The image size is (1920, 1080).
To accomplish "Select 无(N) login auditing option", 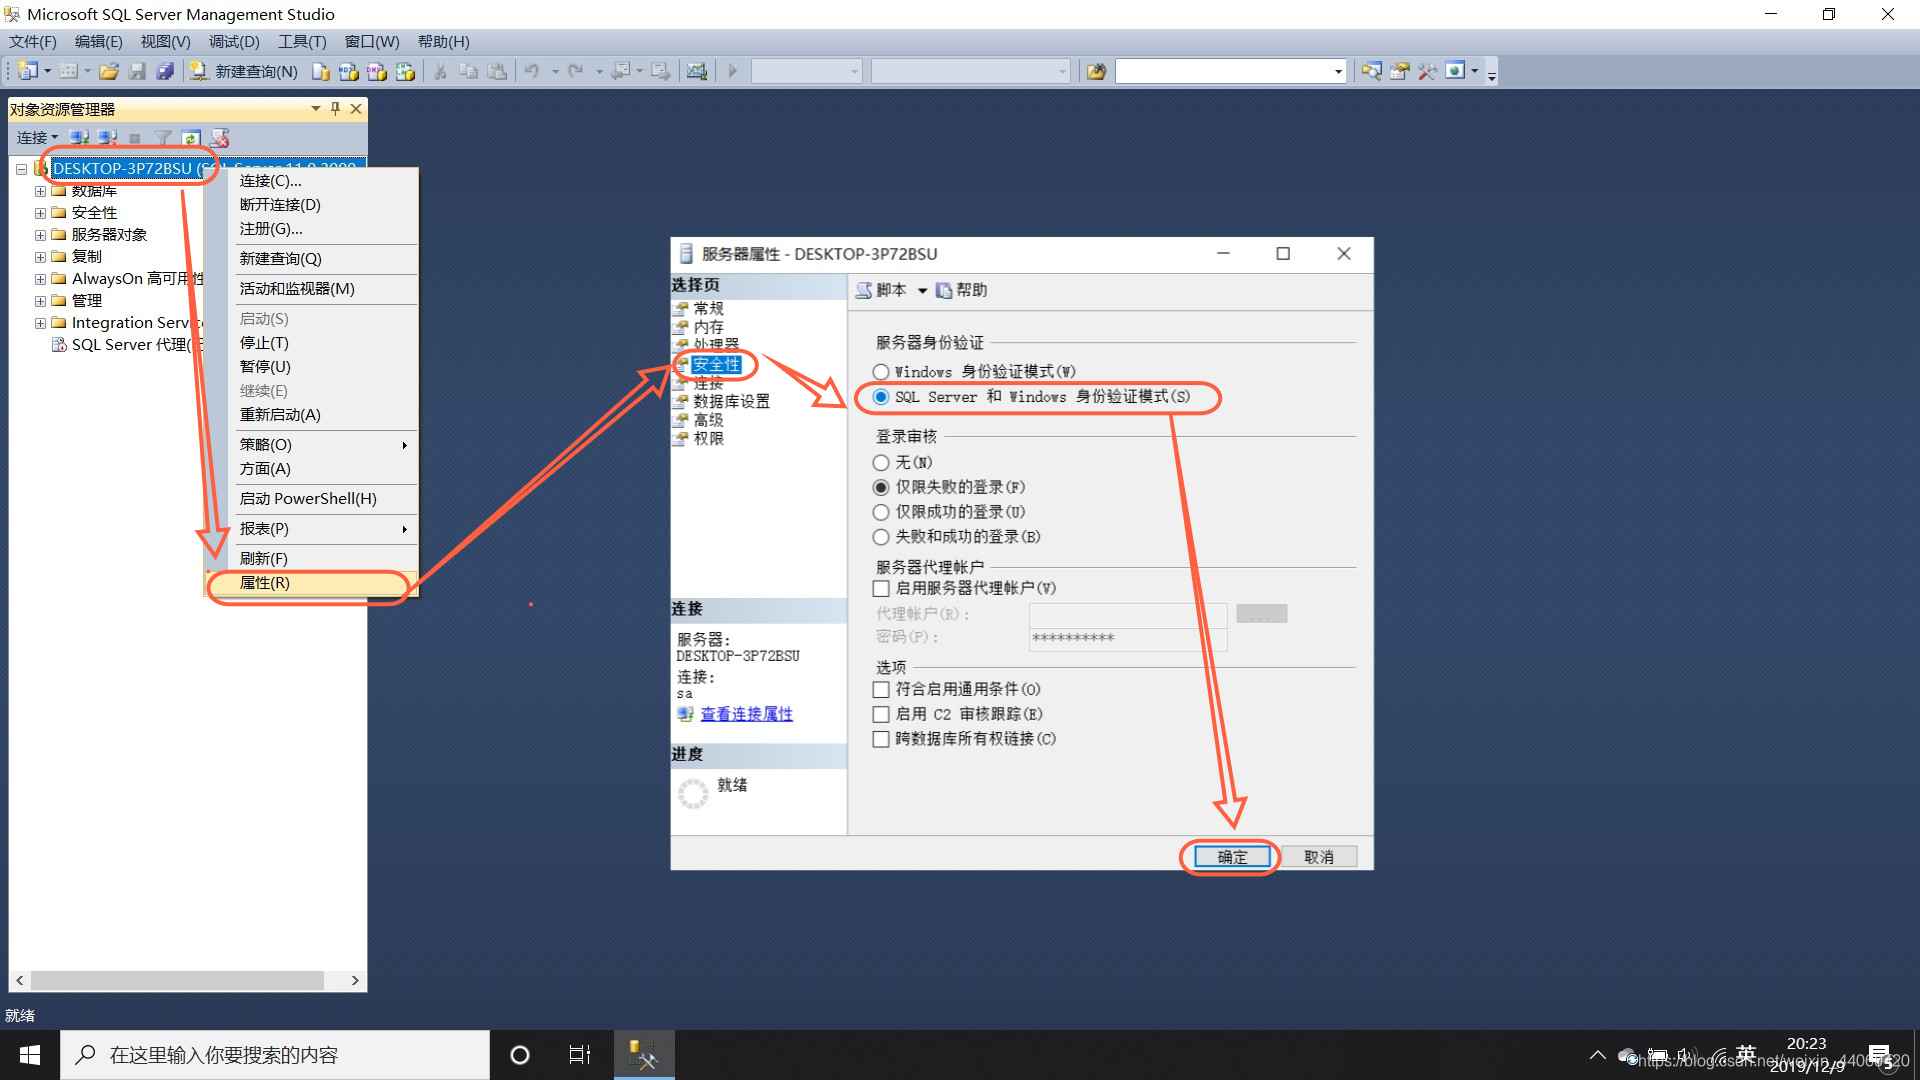I will 881,463.
